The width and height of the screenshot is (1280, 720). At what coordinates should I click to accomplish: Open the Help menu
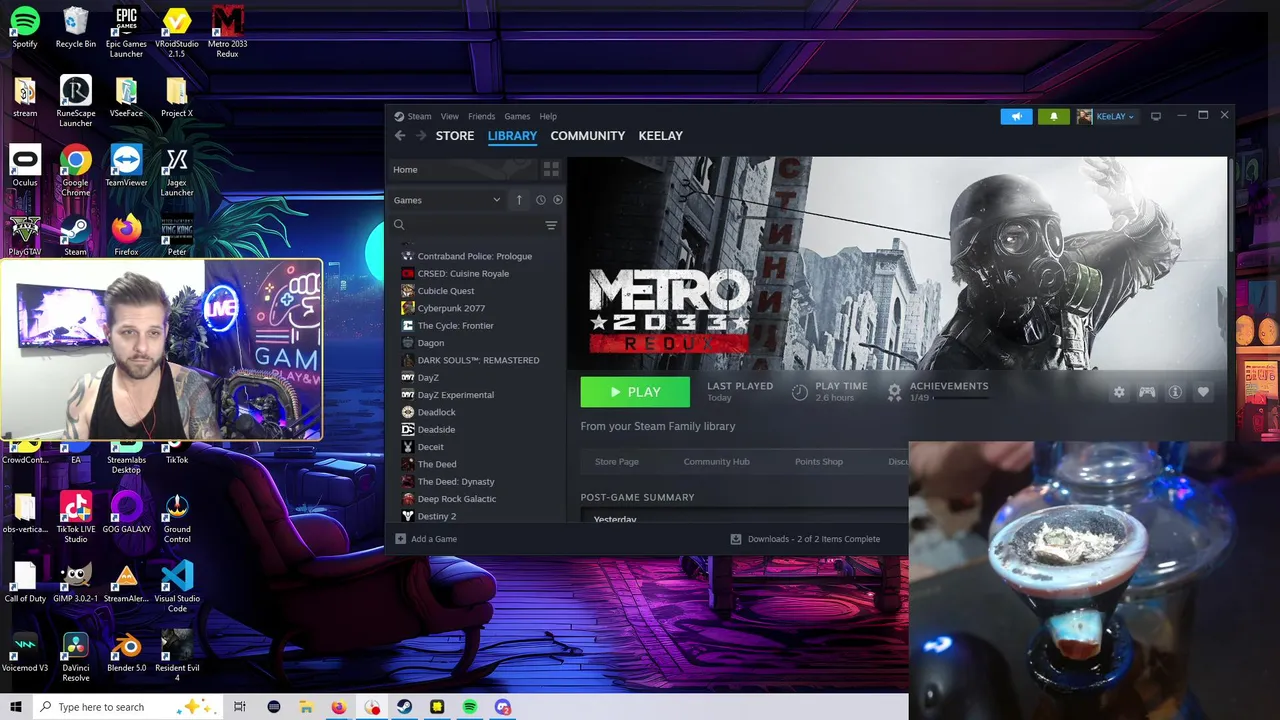[548, 116]
